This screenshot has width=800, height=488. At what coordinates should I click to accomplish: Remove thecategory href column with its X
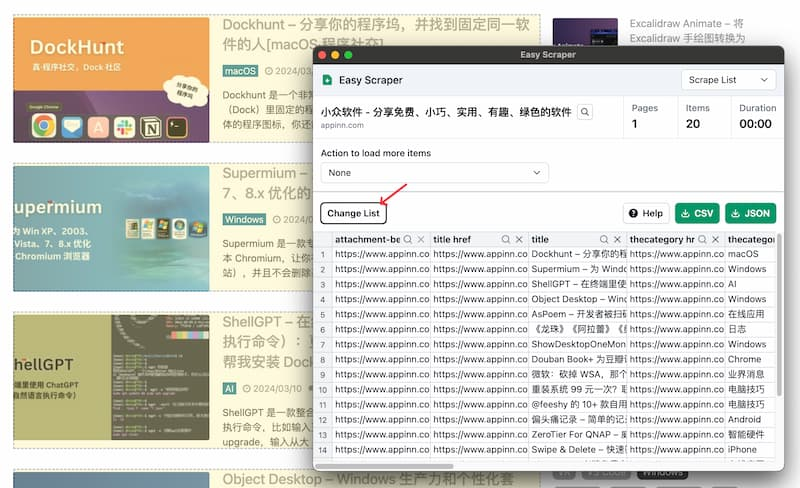[x=716, y=239]
